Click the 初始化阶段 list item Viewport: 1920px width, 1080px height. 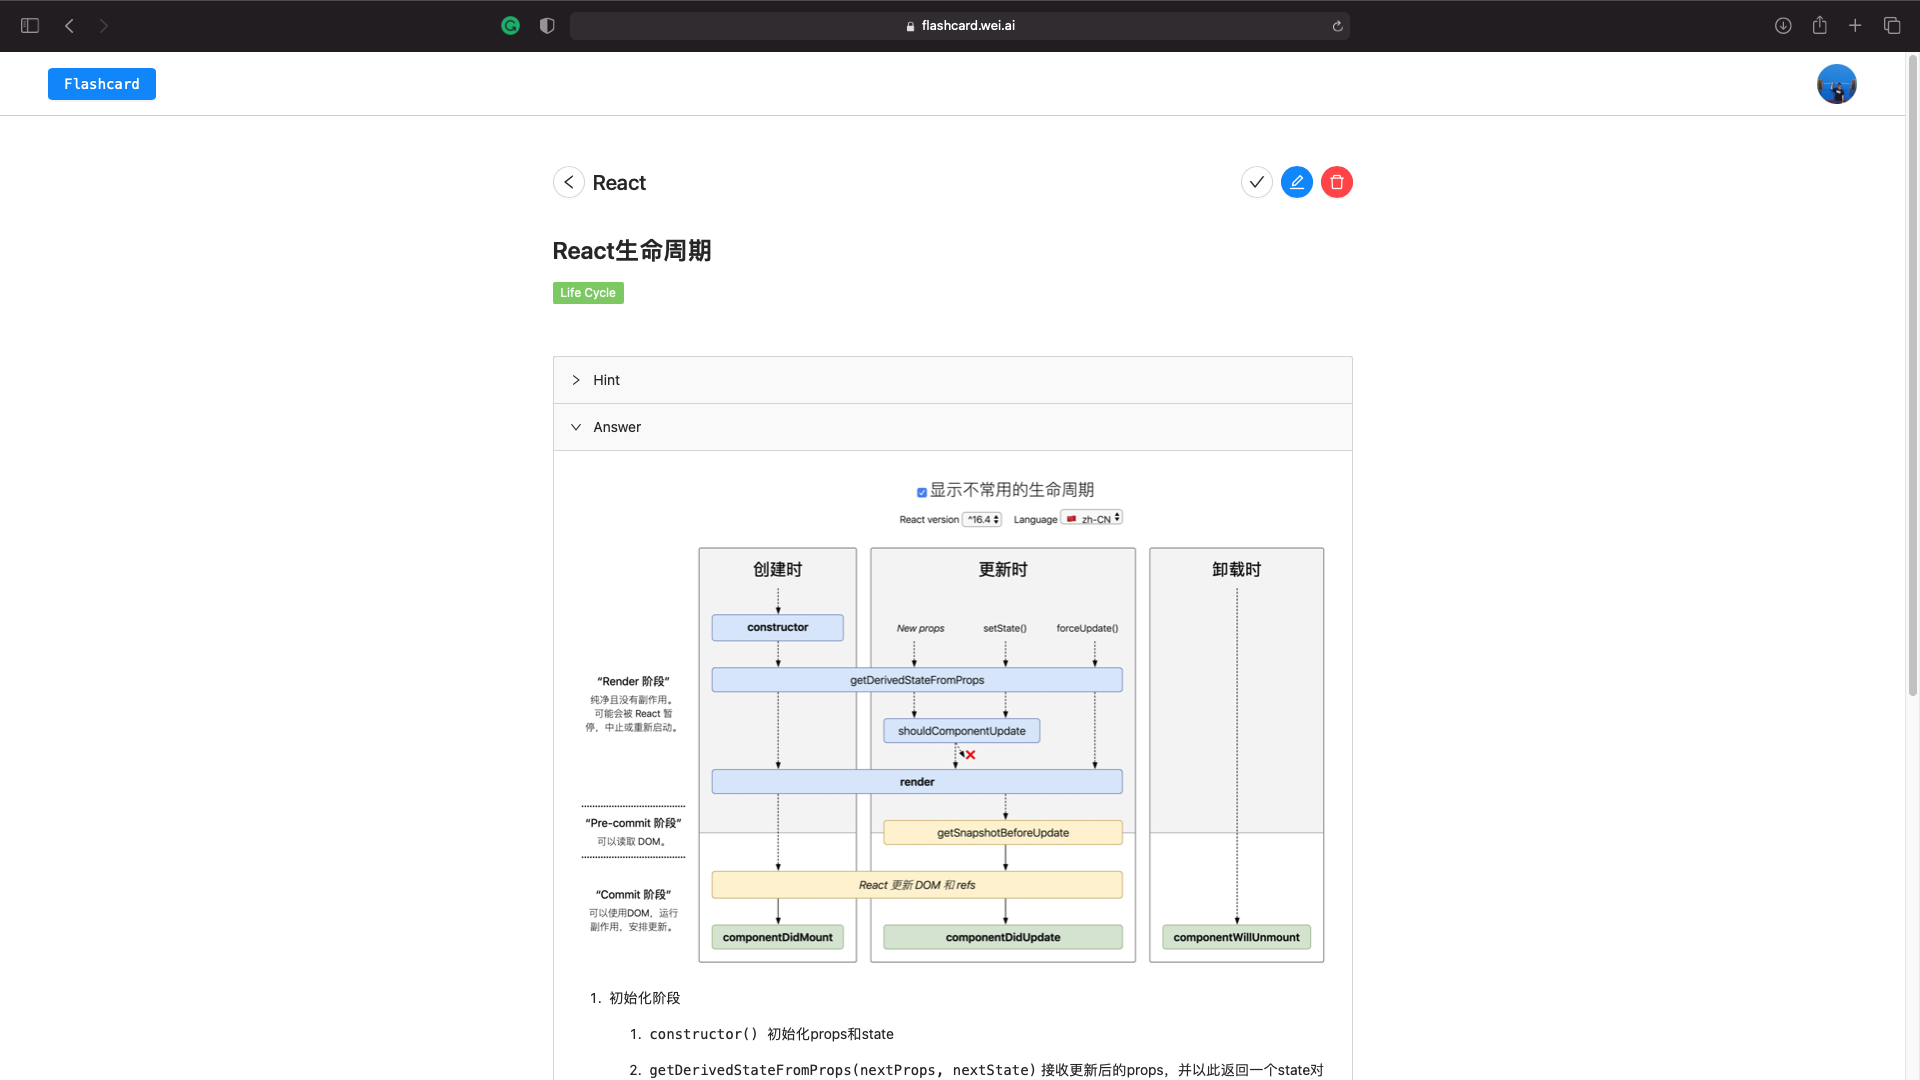click(645, 998)
